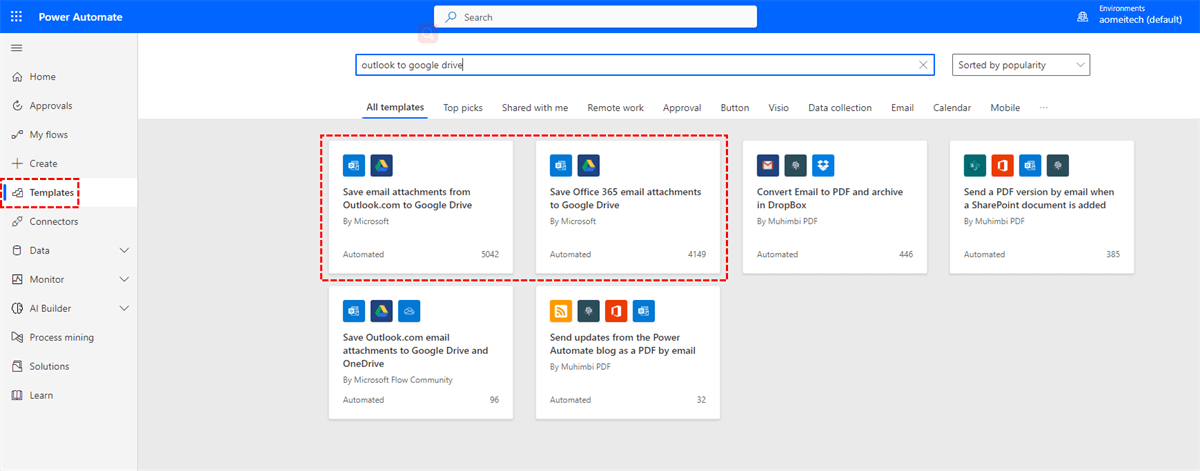Expand the Data section in sidebar
Viewport: 1200px width, 471px height.
(x=124, y=251)
